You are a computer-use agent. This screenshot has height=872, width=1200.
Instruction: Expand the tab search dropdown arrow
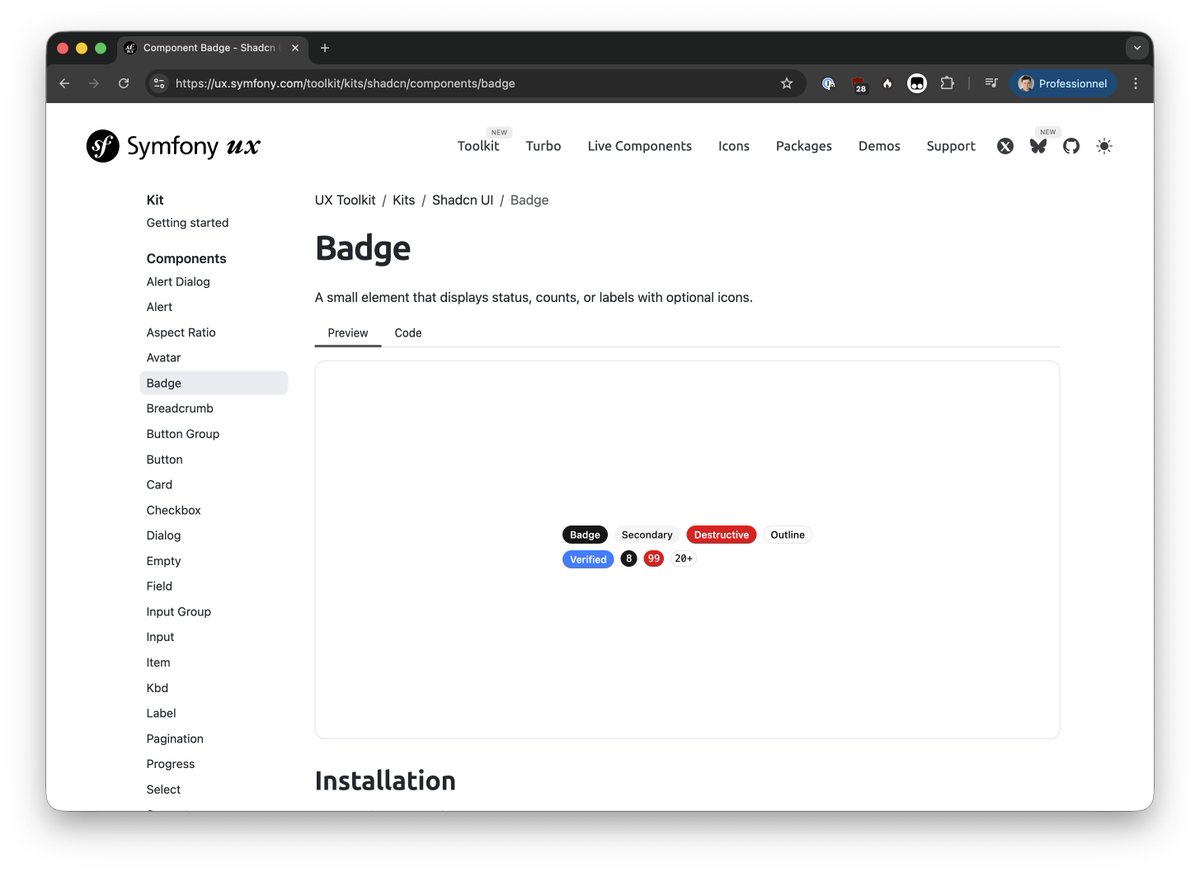(x=1135, y=48)
